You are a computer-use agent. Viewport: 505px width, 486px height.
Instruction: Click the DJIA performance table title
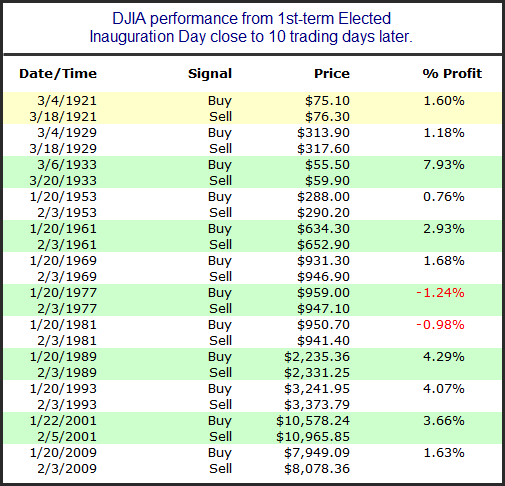[x=251, y=27]
